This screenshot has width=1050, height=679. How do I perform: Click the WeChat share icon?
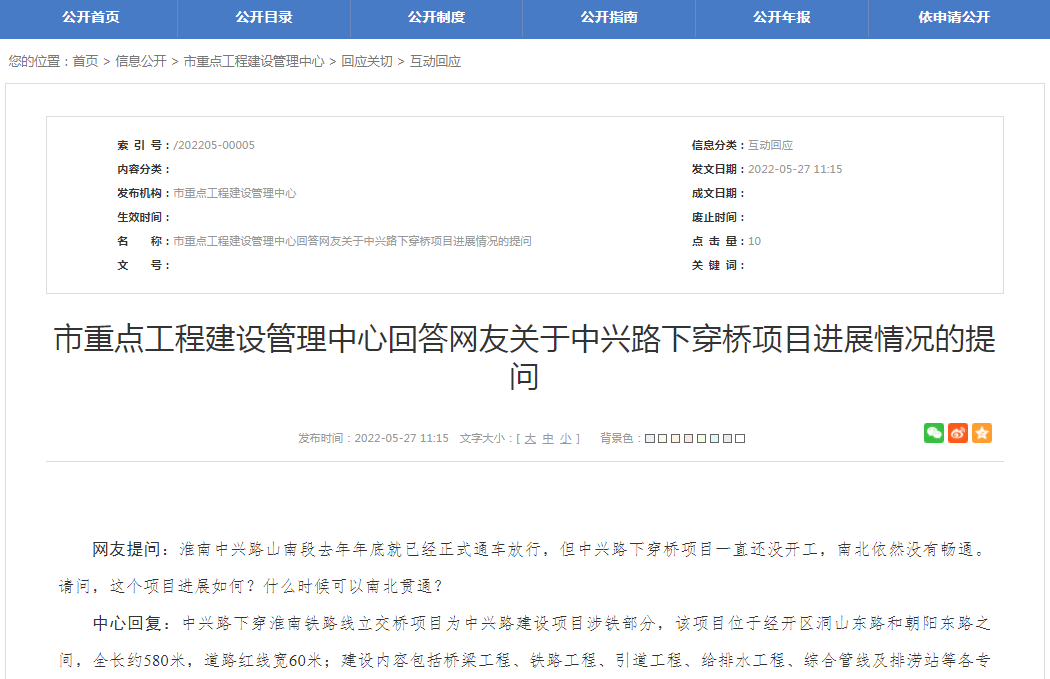(x=933, y=432)
